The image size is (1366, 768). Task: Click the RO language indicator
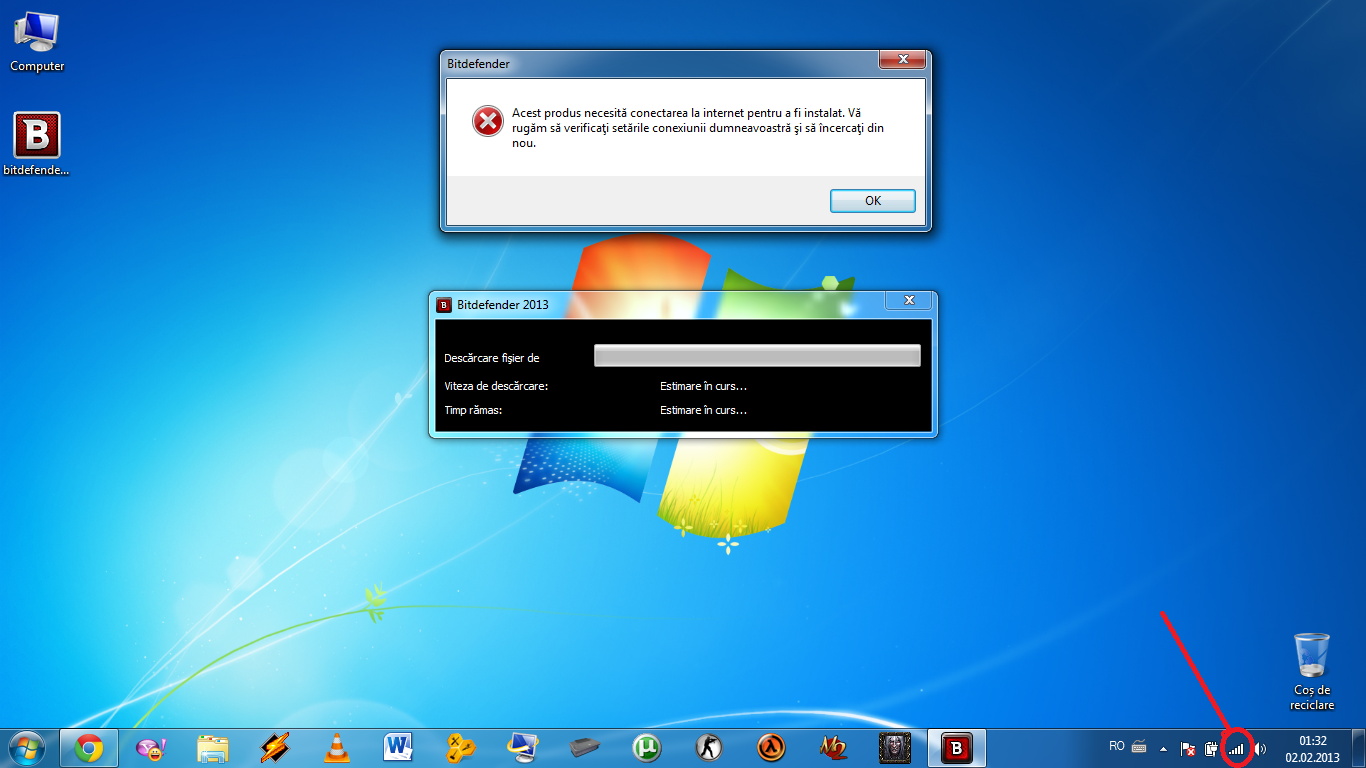pyautogui.click(x=1117, y=746)
